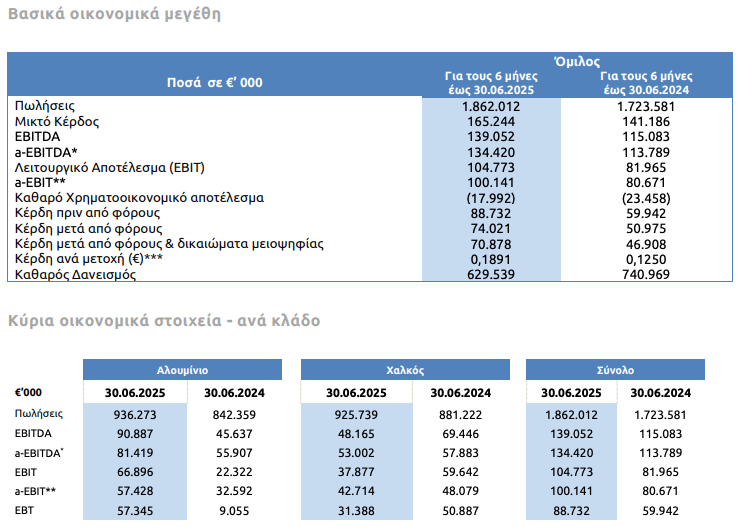
Task: Select the 30.06.2024 six-month column header
Action: (646, 83)
